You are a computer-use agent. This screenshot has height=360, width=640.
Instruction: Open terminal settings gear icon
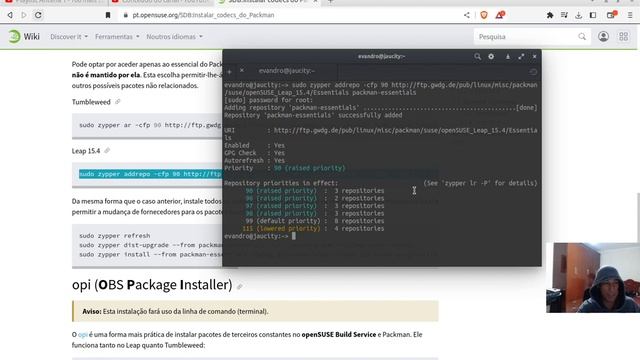(491, 56)
